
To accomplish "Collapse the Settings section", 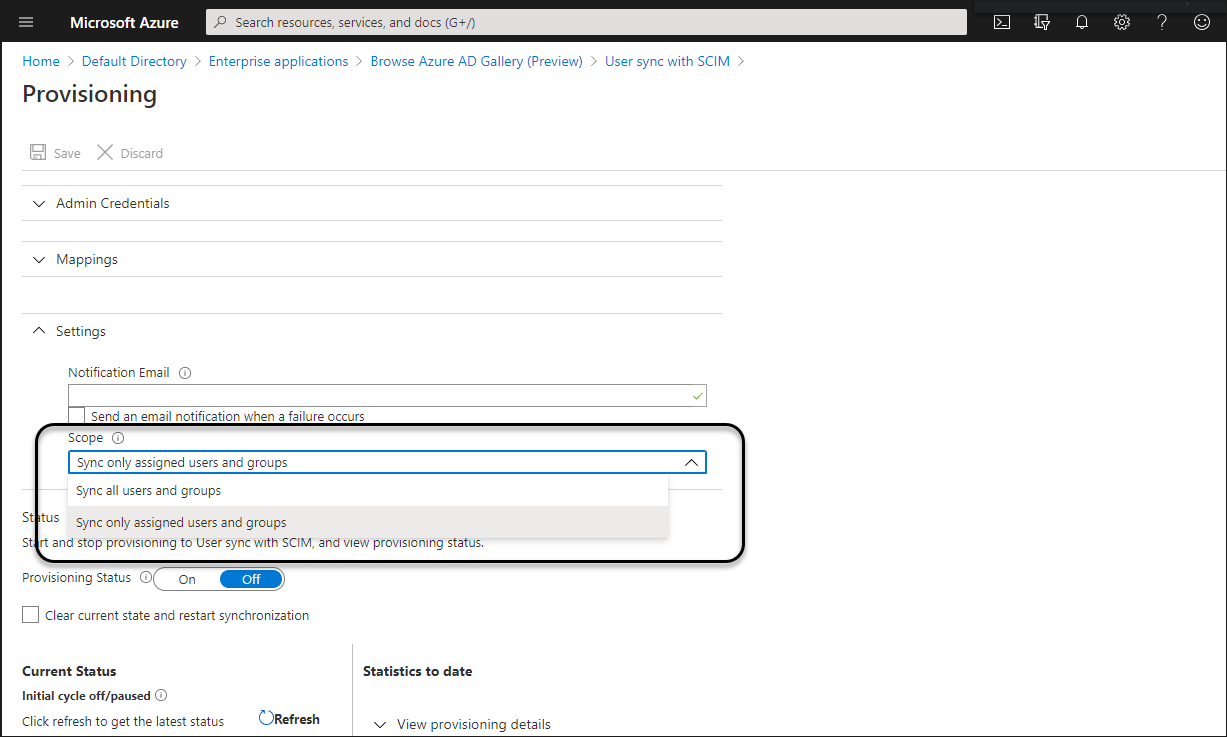I will [x=371, y=331].
